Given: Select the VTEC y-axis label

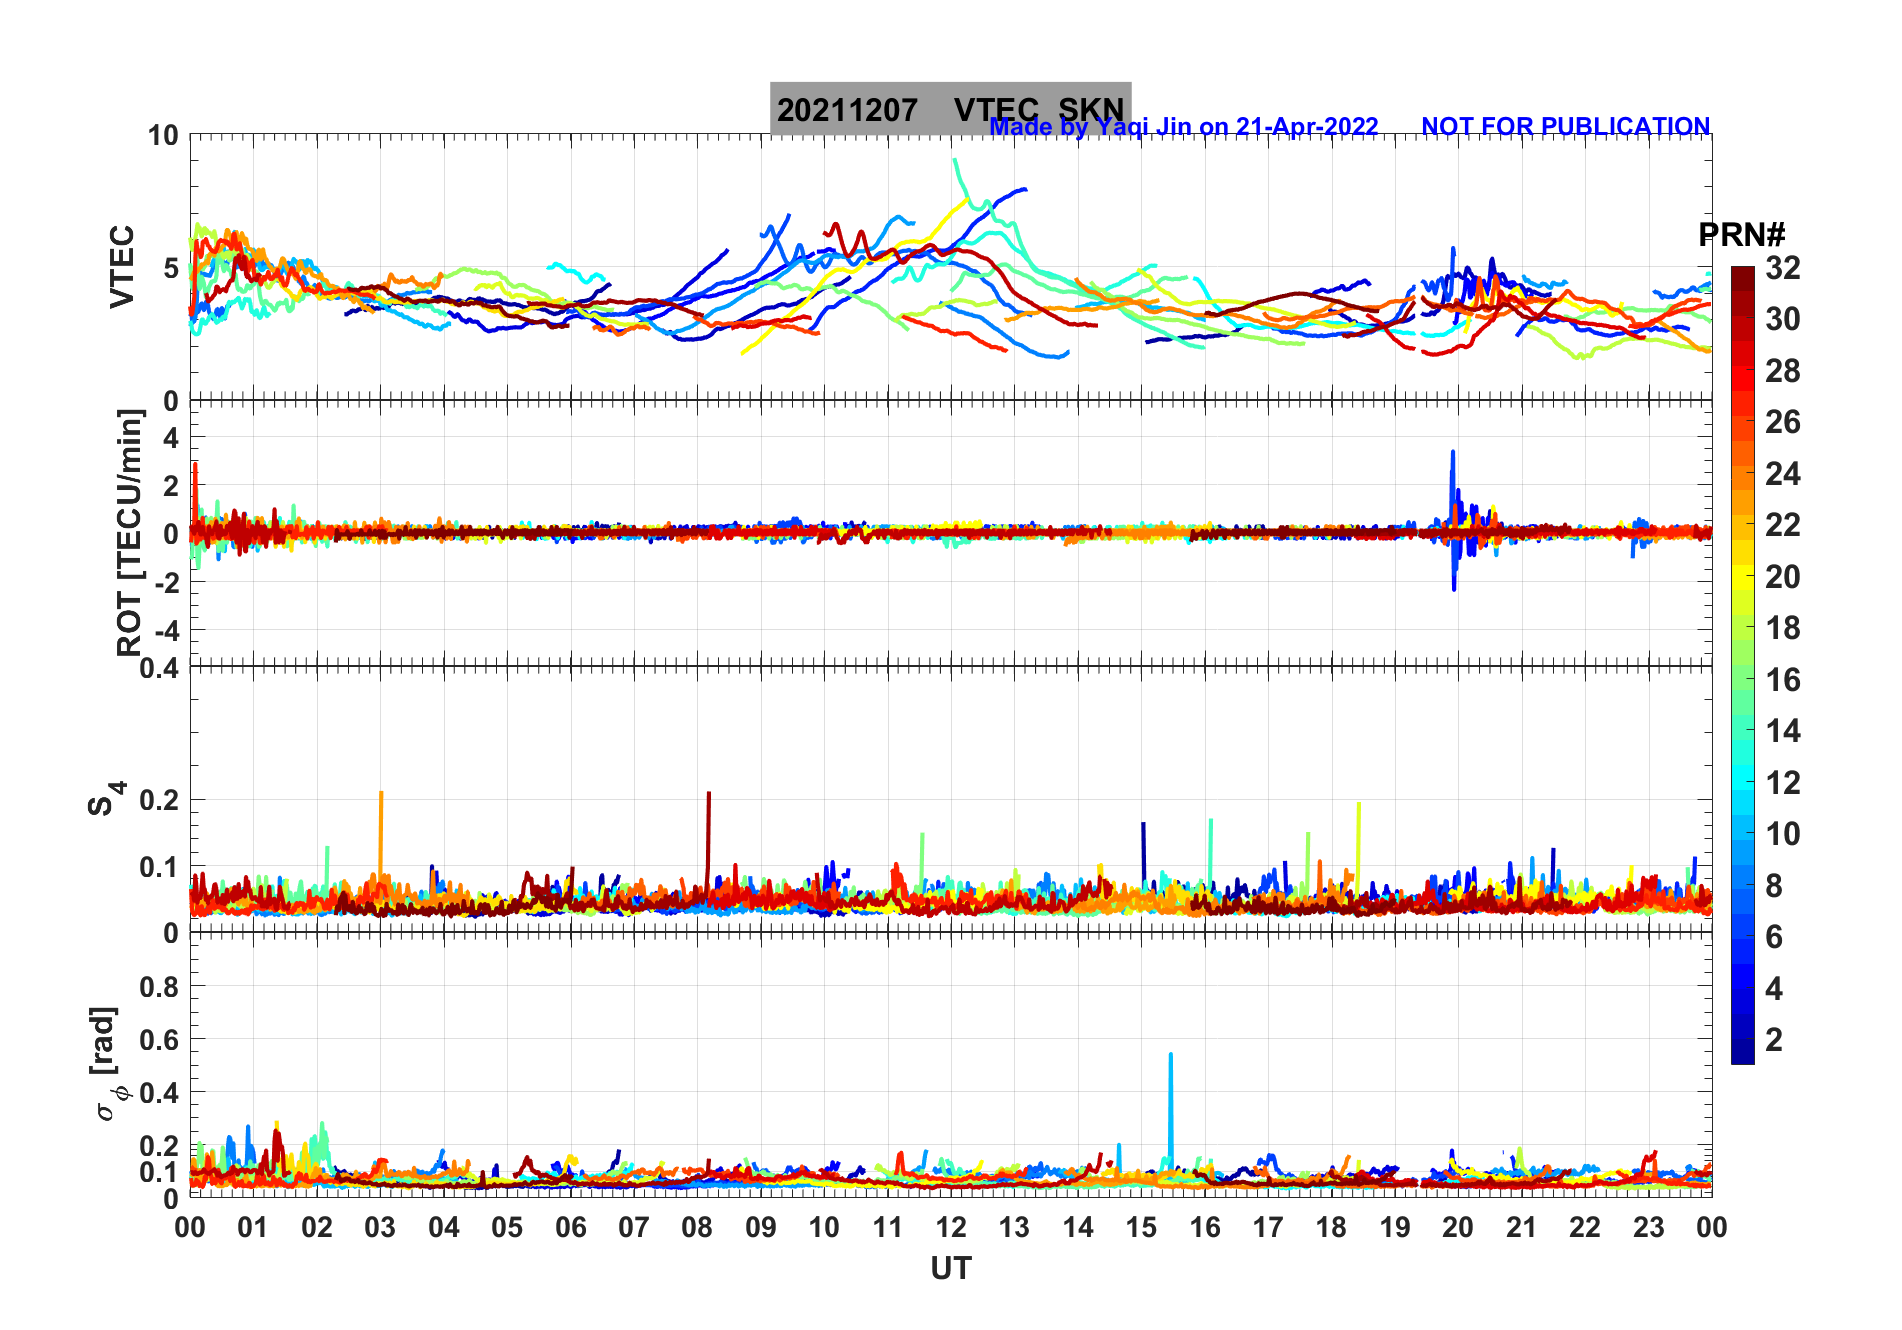Looking at the screenshot, I should click(x=122, y=266).
